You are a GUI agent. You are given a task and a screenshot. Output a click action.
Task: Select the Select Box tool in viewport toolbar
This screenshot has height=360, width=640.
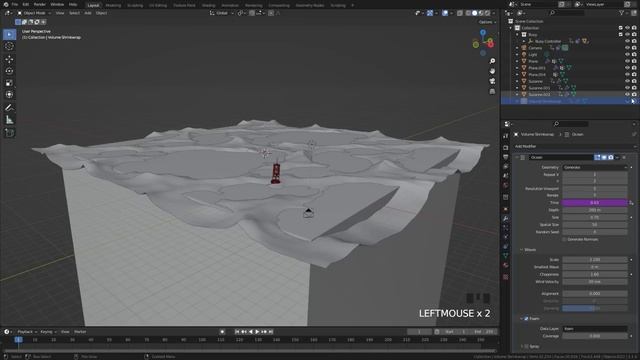(9, 34)
